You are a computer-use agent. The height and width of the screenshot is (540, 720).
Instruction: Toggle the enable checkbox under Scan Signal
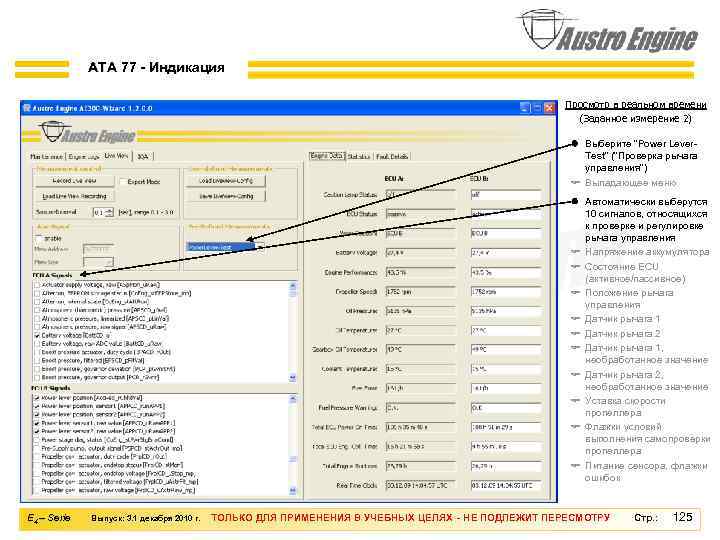point(39,239)
